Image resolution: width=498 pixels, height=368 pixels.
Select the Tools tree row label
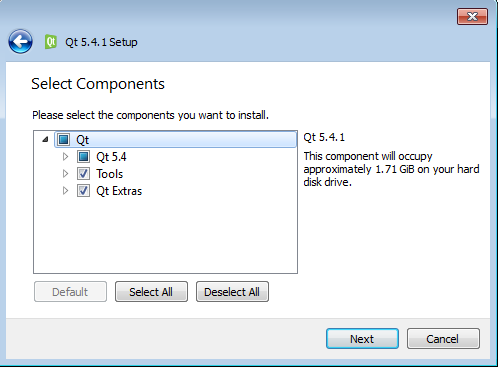pos(110,174)
